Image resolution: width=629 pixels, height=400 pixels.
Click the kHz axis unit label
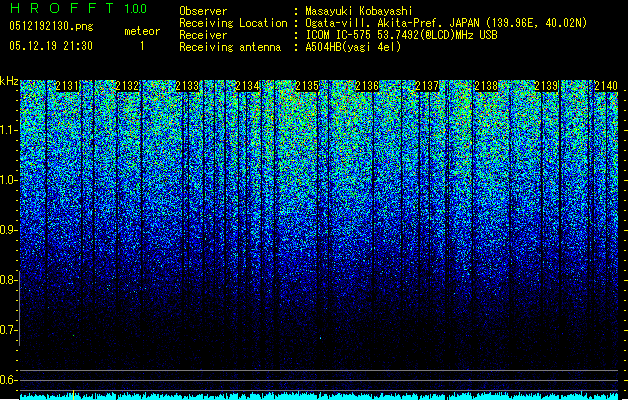[9, 81]
